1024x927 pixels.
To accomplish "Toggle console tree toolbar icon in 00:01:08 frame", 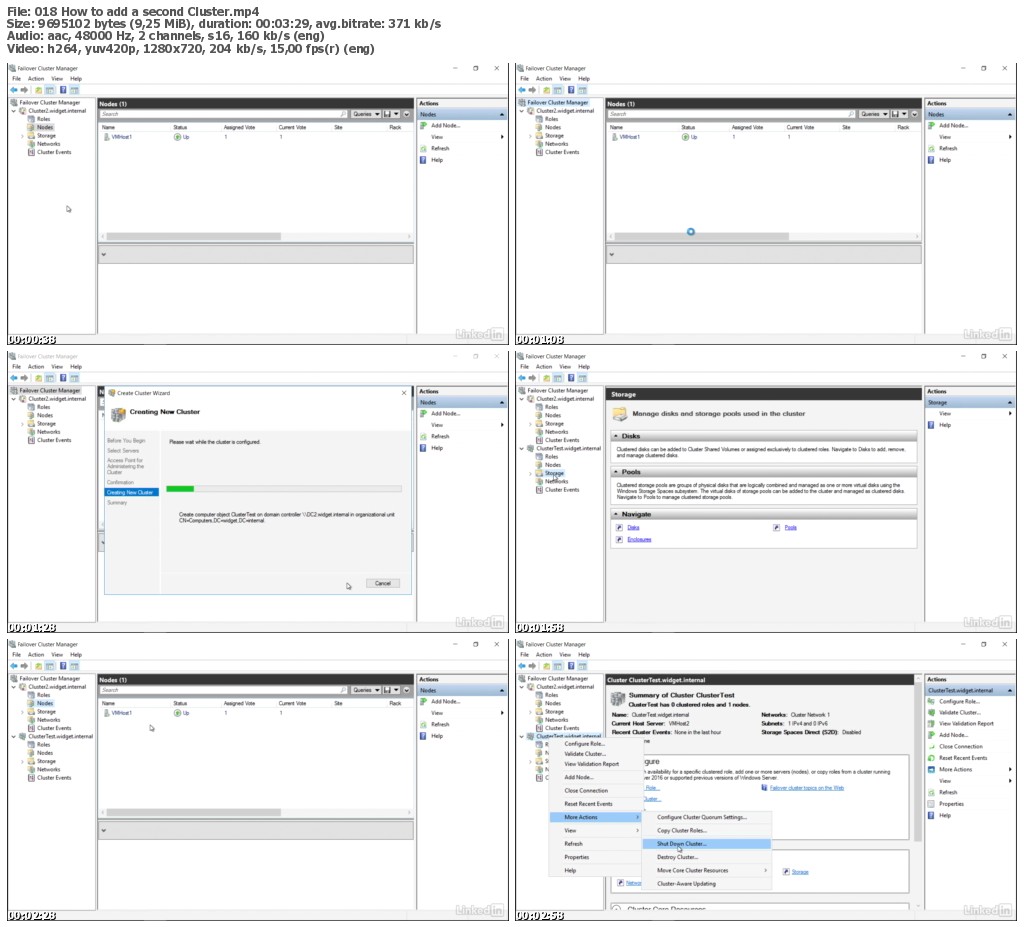I will coord(558,89).
